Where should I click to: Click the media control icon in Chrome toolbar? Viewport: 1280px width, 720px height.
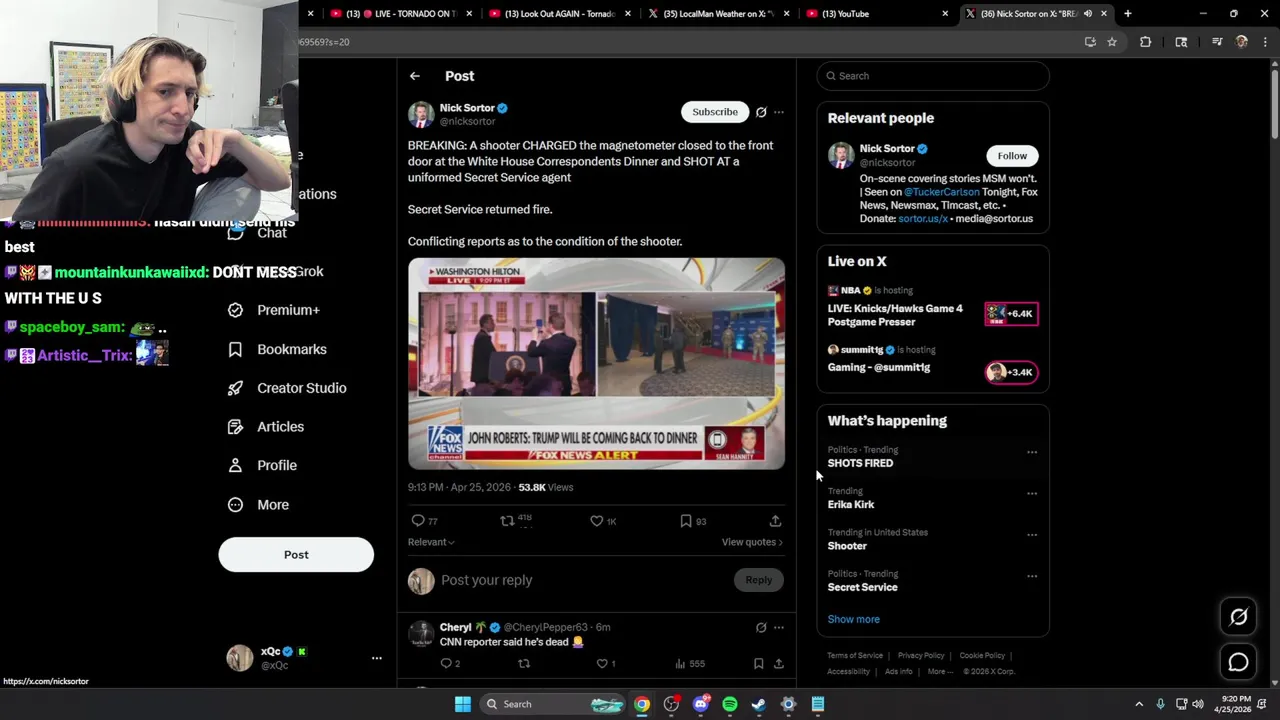(x=1217, y=42)
